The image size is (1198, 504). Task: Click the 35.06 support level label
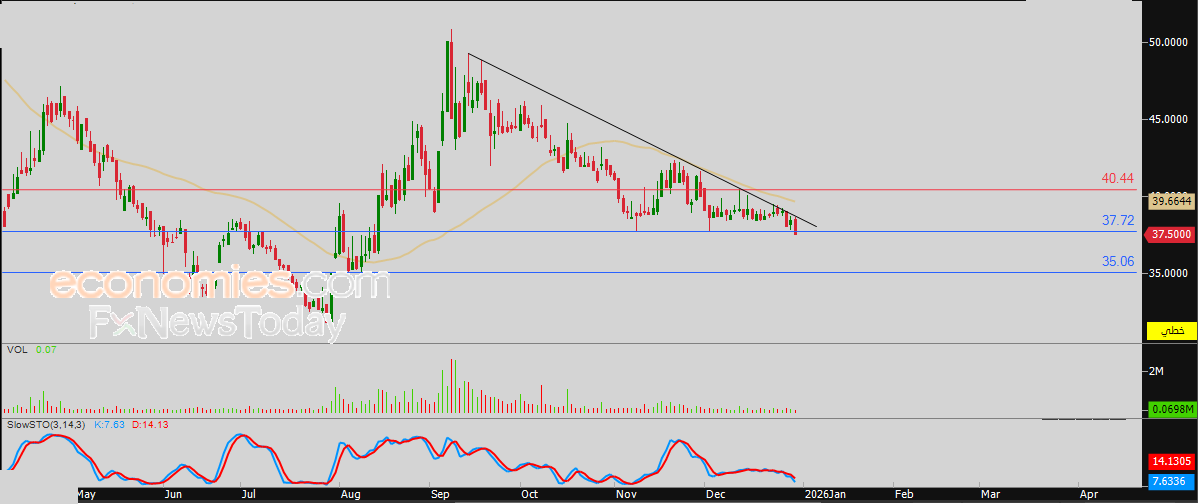pyautogui.click(x=1117, y=261)
